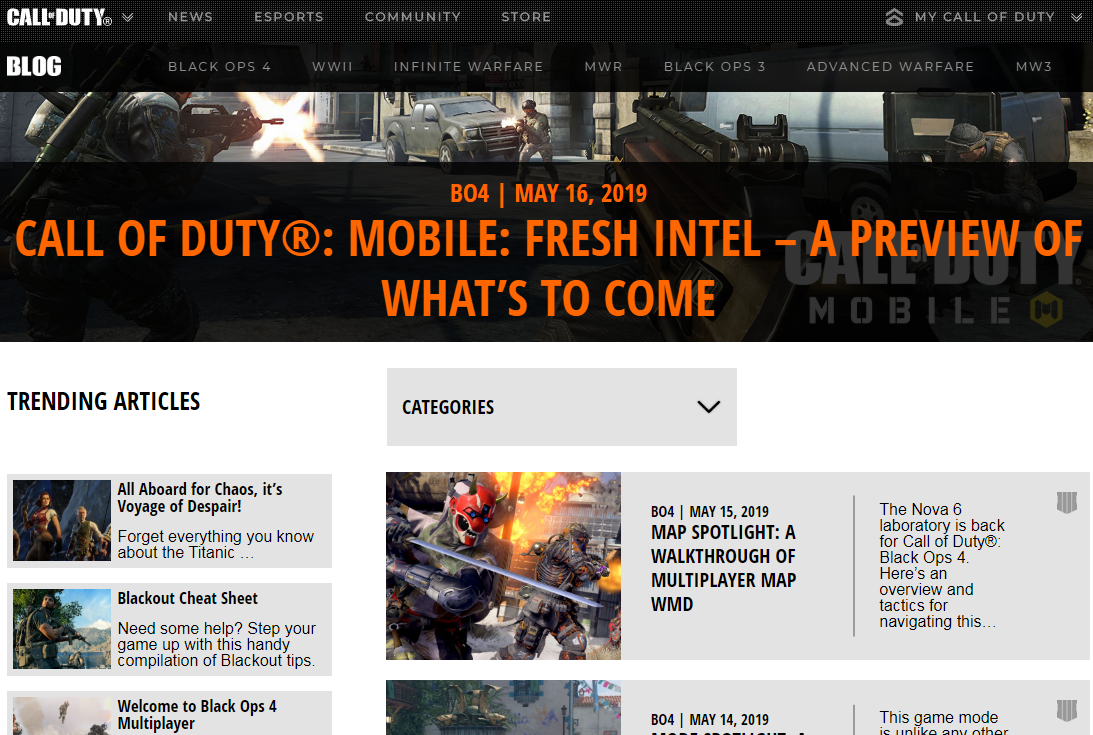Screen dimensions: 1093x735
Task: Select the MW3 blog tab
Action: tap(1034, 66)
